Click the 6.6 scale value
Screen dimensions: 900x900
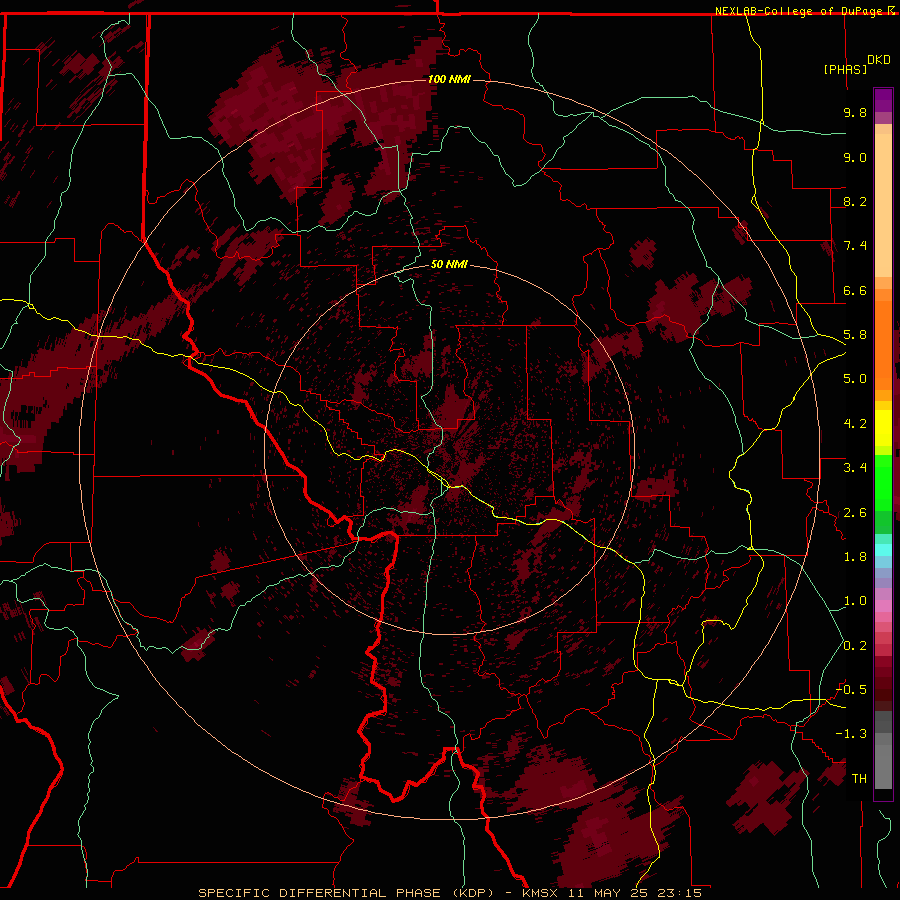coord(855,290)
